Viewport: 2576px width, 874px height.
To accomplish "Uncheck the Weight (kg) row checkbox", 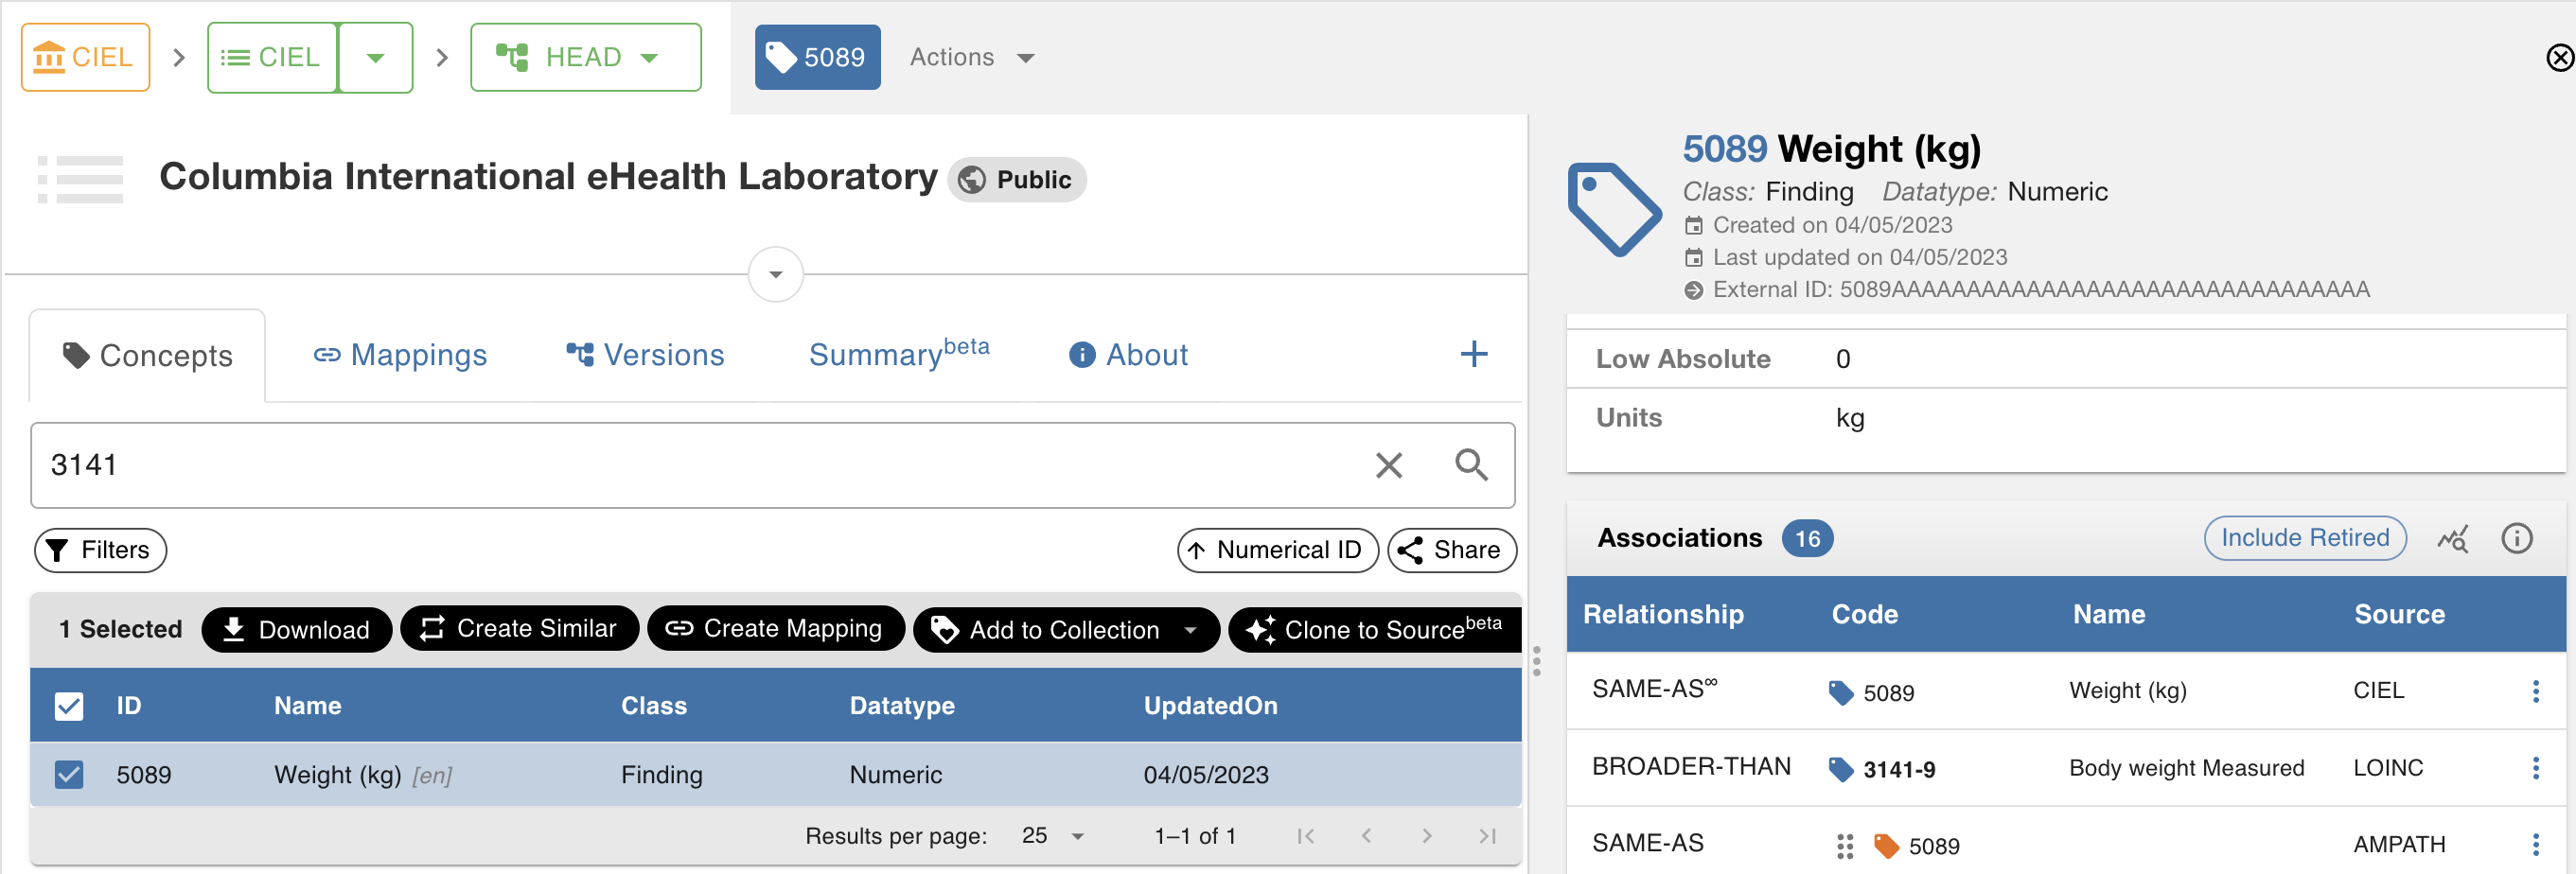I will (68, 774).
